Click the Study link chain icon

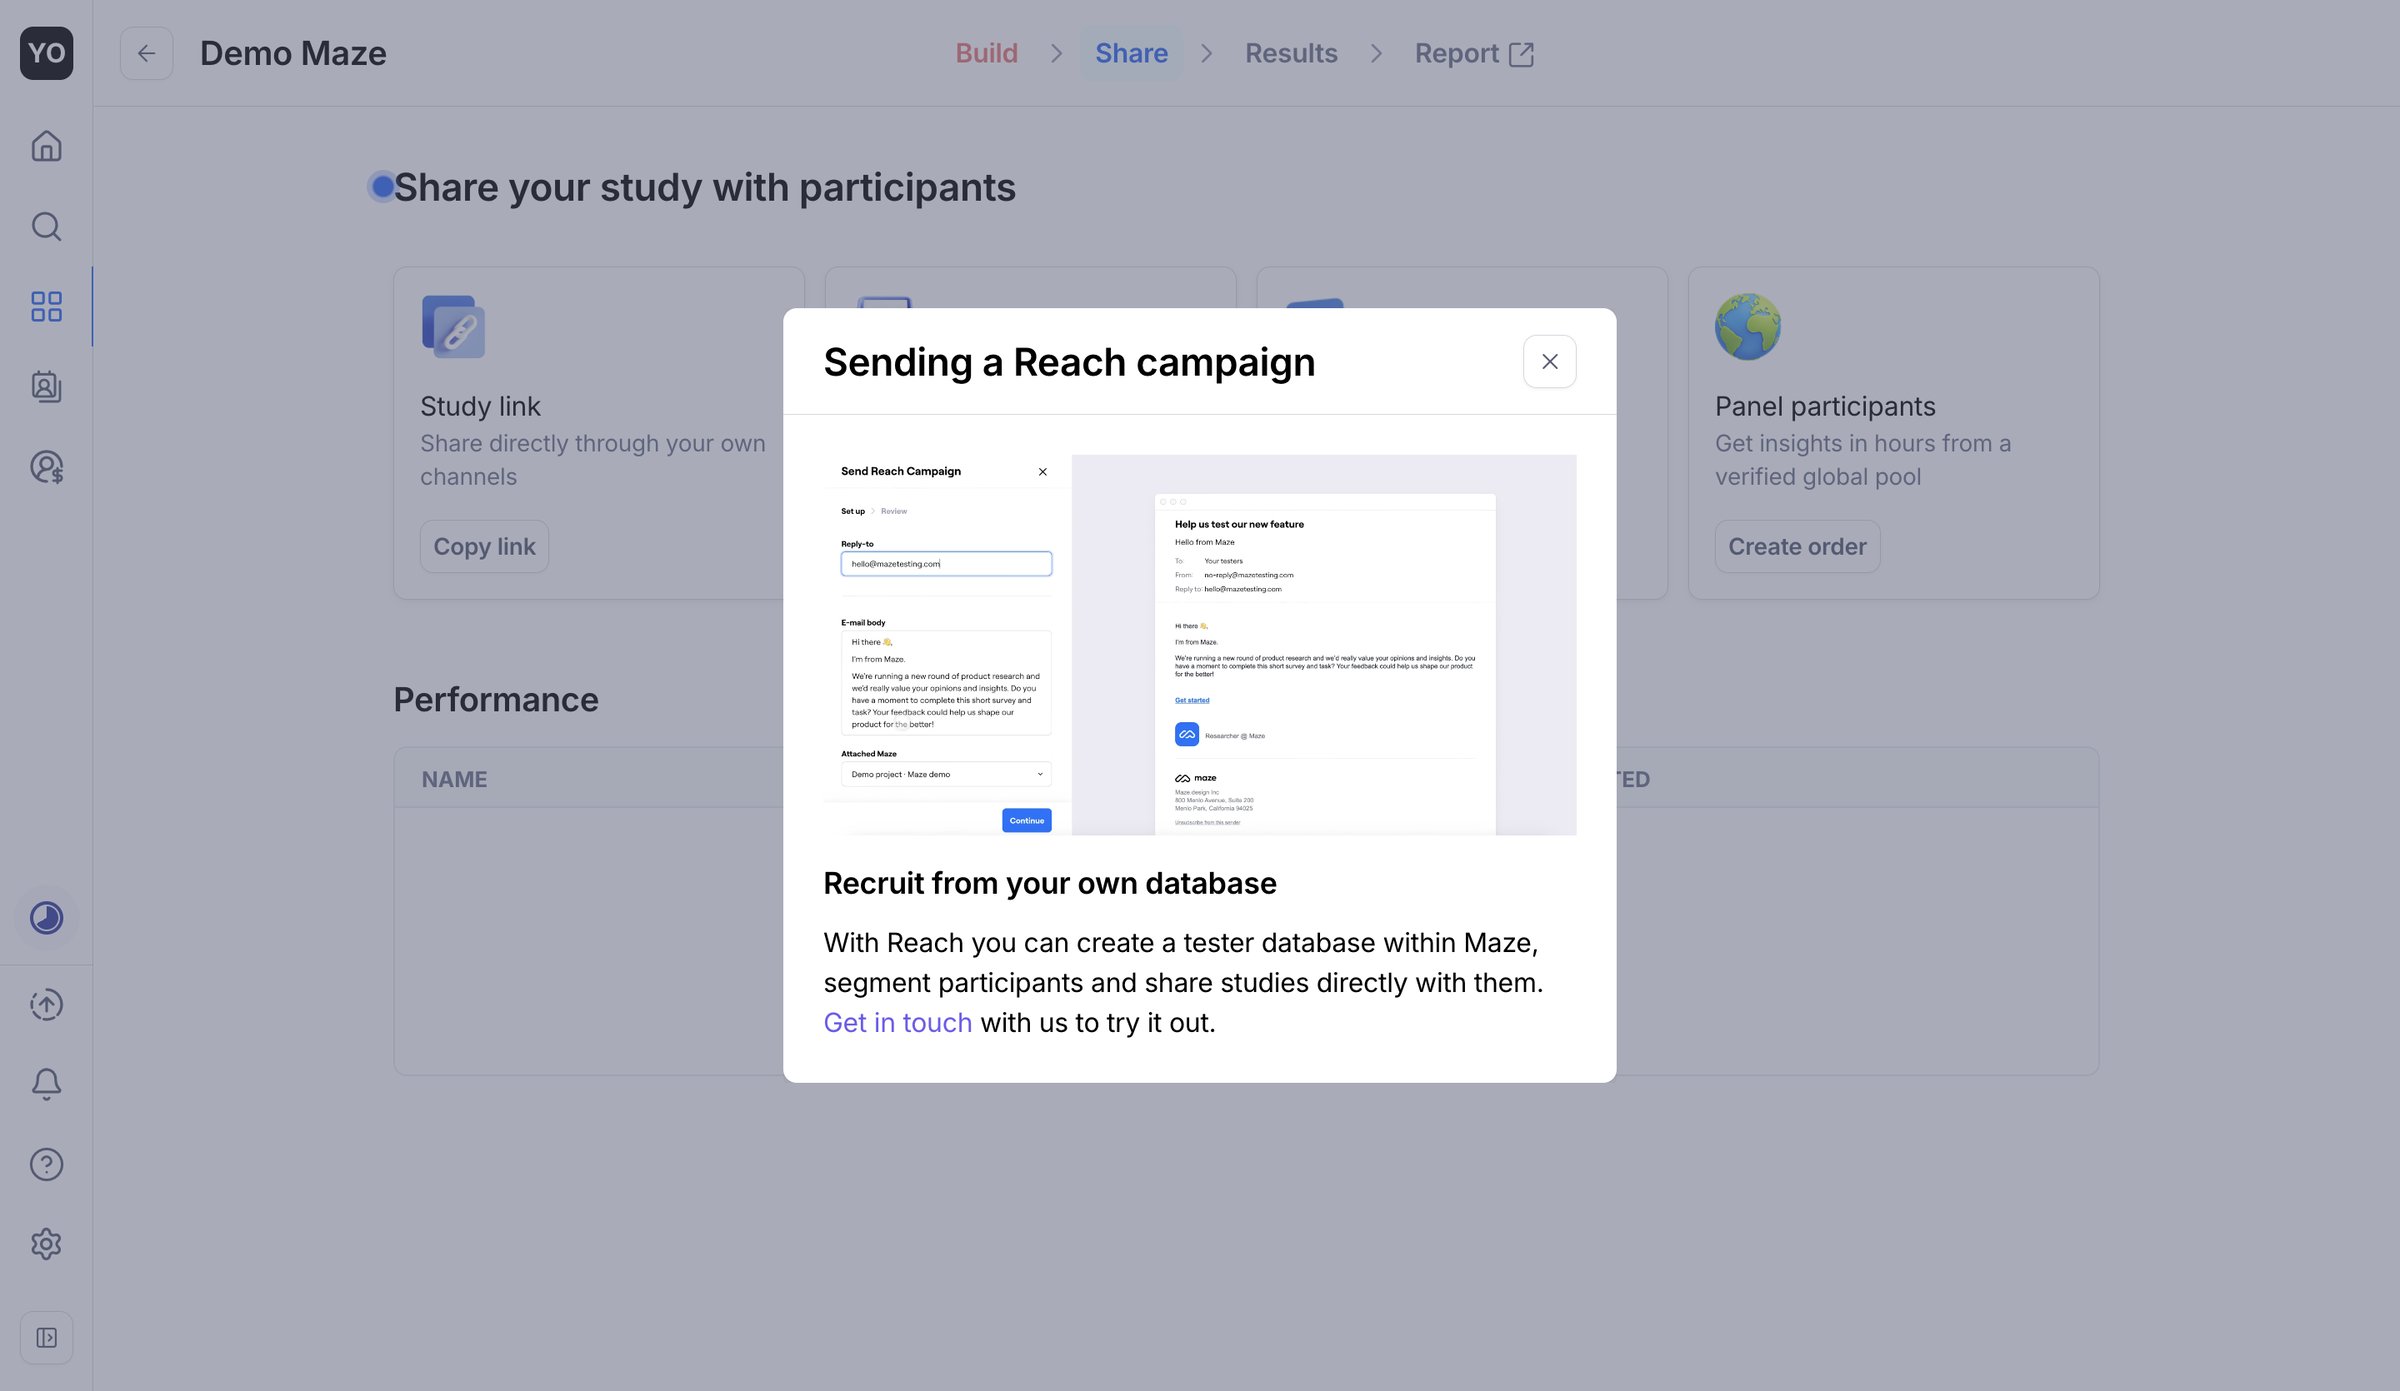(x=453, y=326)
